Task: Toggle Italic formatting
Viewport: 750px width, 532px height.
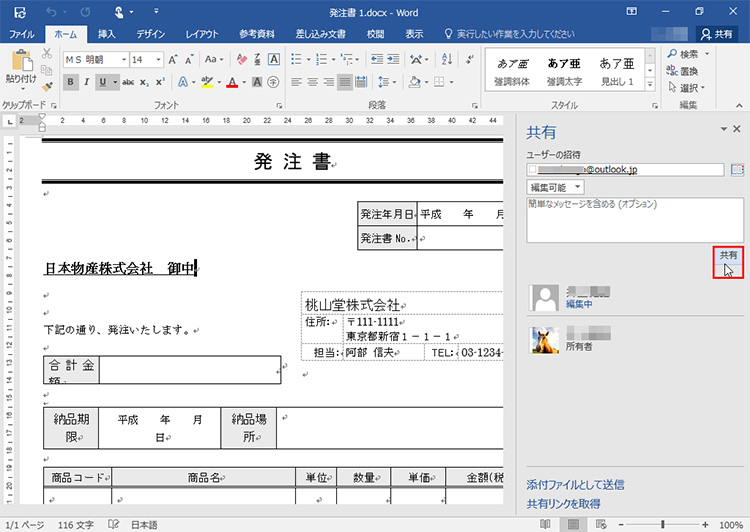Action: (86, 82)
